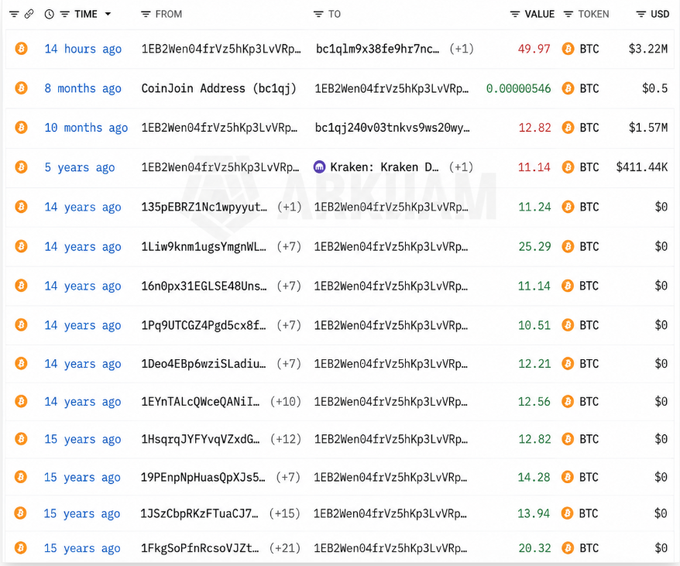Click BTC token icon in the 12.56 row
Viewport: 680px width, 566px height.
click(568, 402)
